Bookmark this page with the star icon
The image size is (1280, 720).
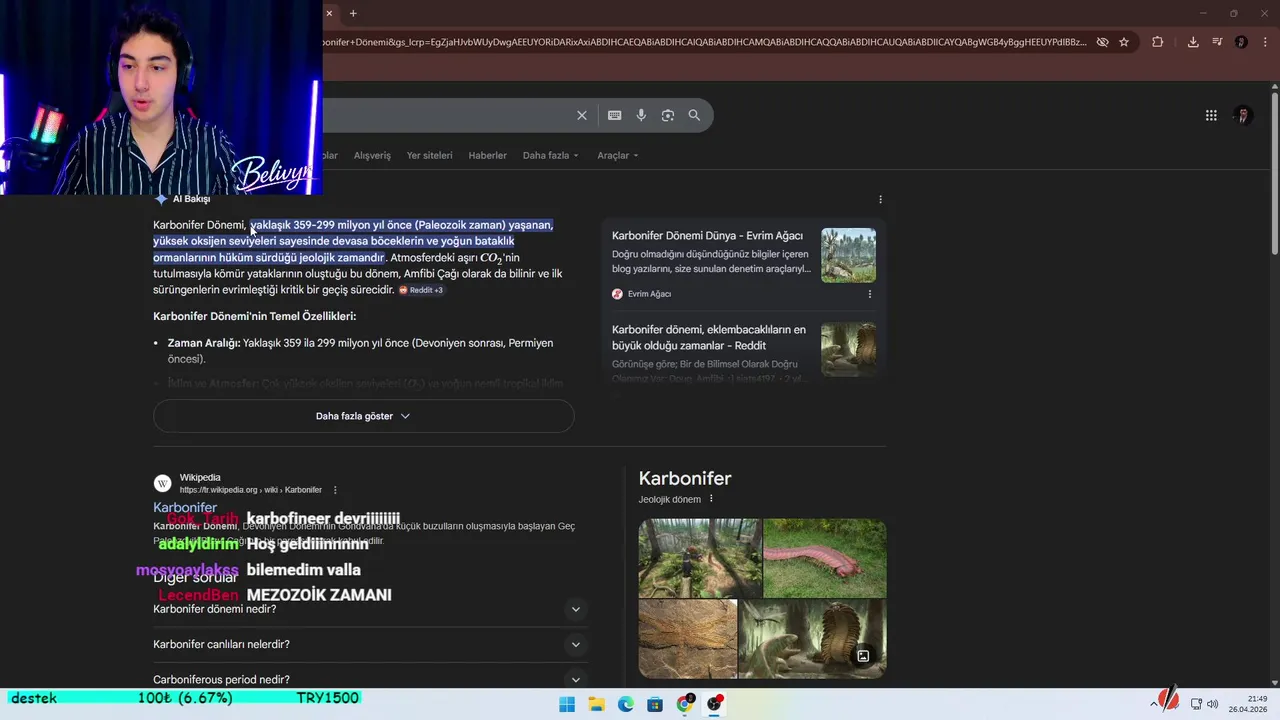[1124, 42]
